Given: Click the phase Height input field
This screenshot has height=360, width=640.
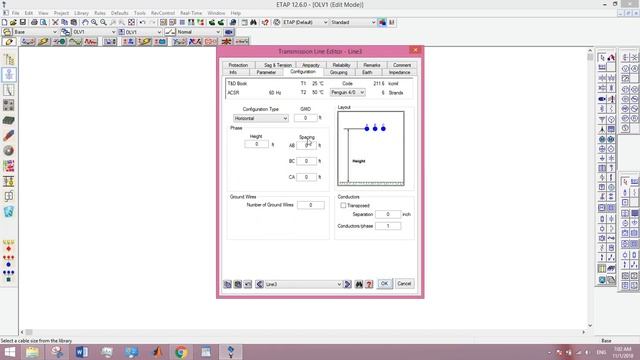Looking at the screenshot, I should pyautogui.click(x=256, y=144).
